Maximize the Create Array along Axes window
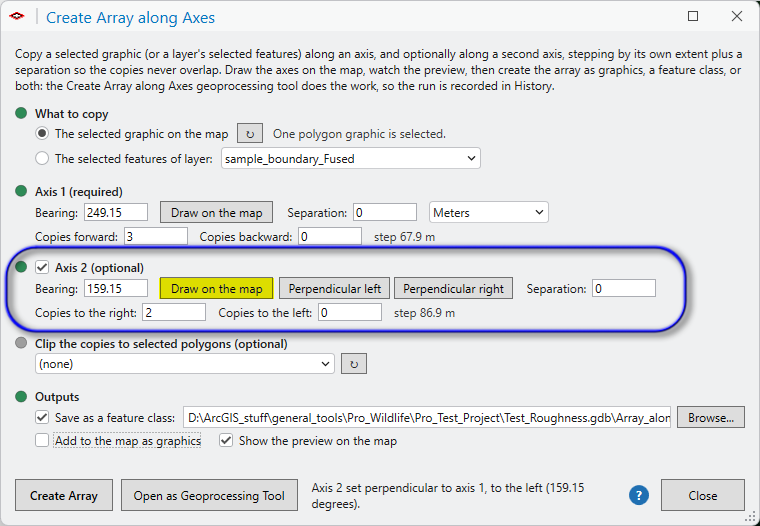 point(693,16)
